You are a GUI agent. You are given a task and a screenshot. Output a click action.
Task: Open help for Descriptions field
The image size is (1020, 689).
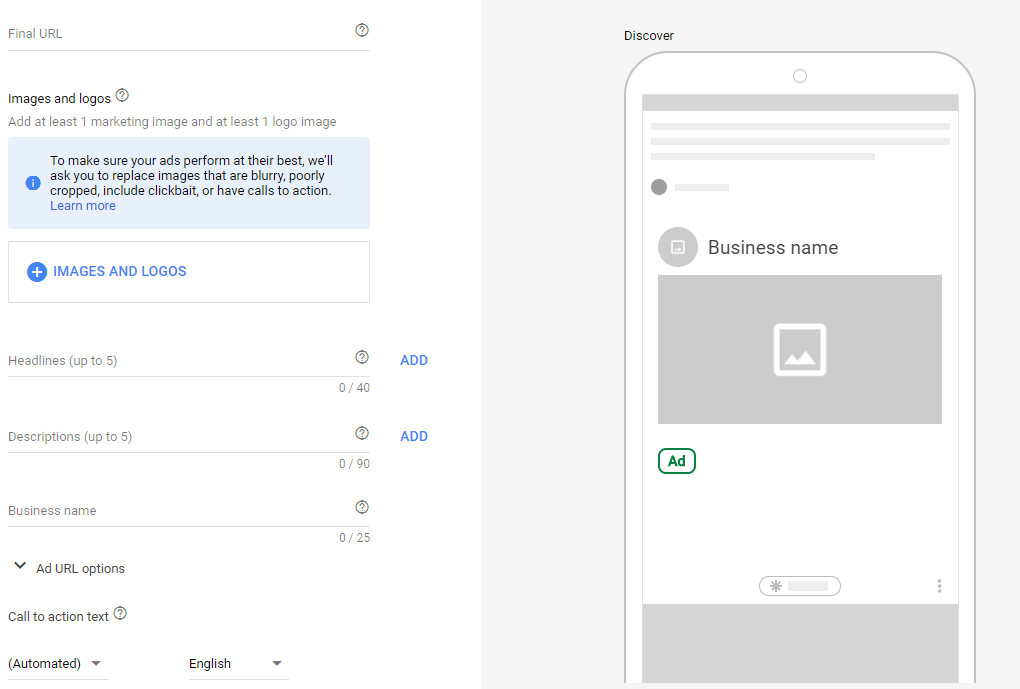pyautogui.click(x=362, y=433)
